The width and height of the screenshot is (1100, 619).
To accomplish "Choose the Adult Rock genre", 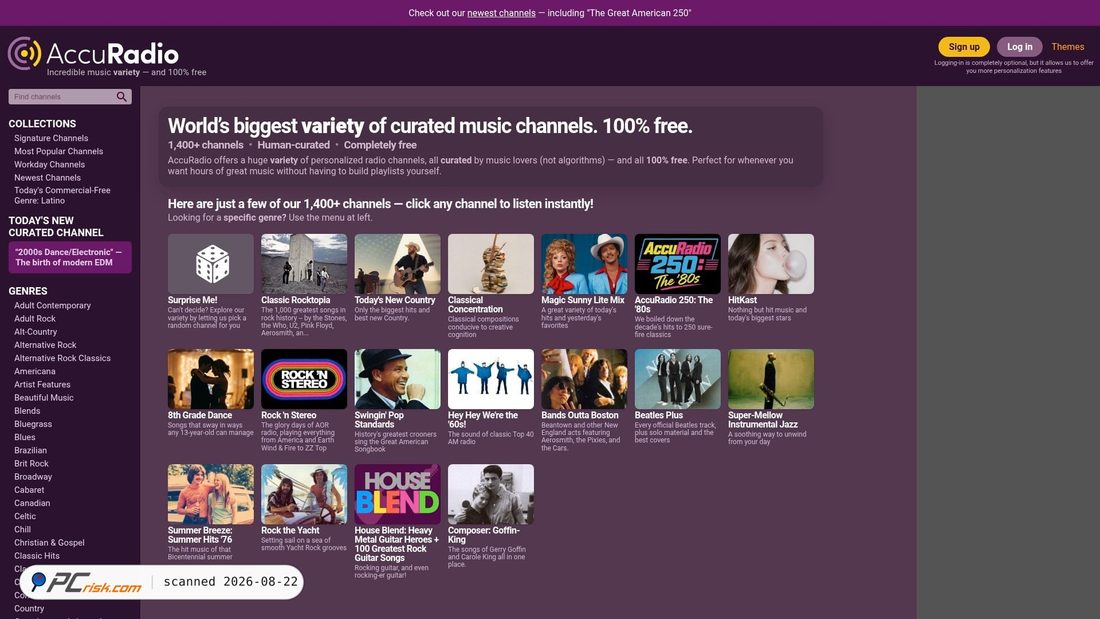I will click(34, 319).
